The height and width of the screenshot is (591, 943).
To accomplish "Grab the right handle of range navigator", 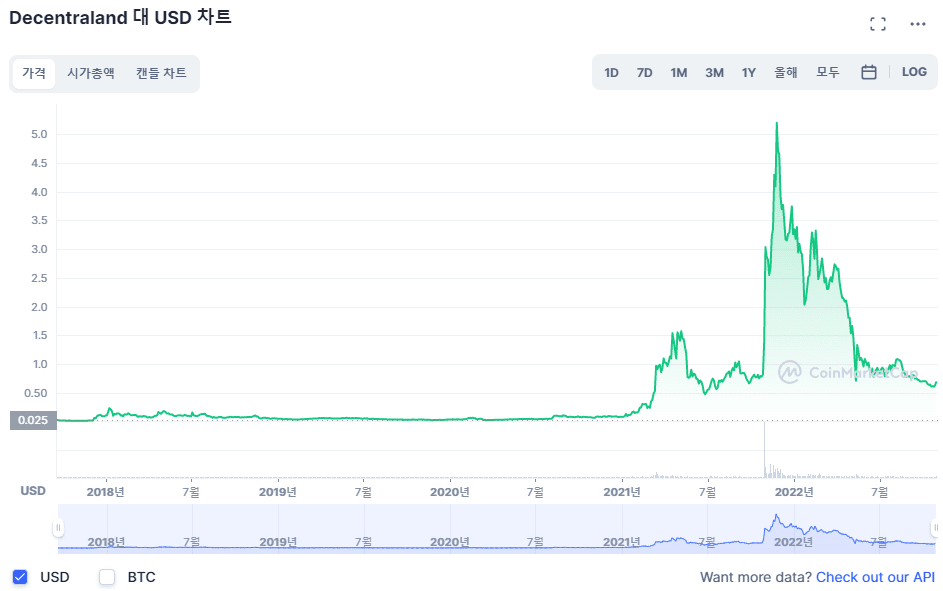I will pos(935,528).
